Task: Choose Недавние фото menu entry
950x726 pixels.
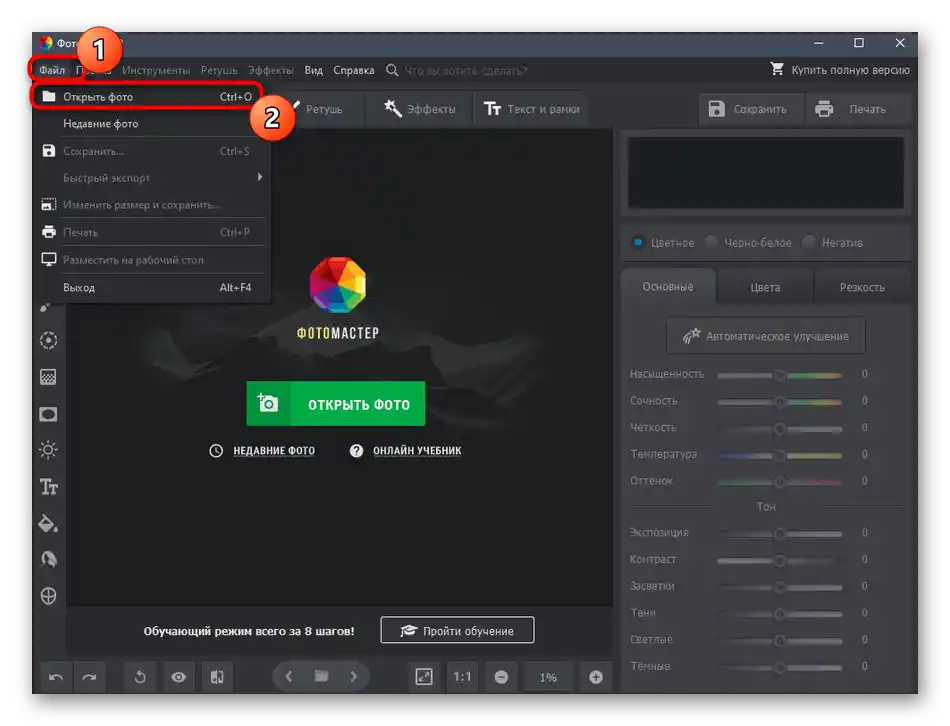Action: pos(151,124)
